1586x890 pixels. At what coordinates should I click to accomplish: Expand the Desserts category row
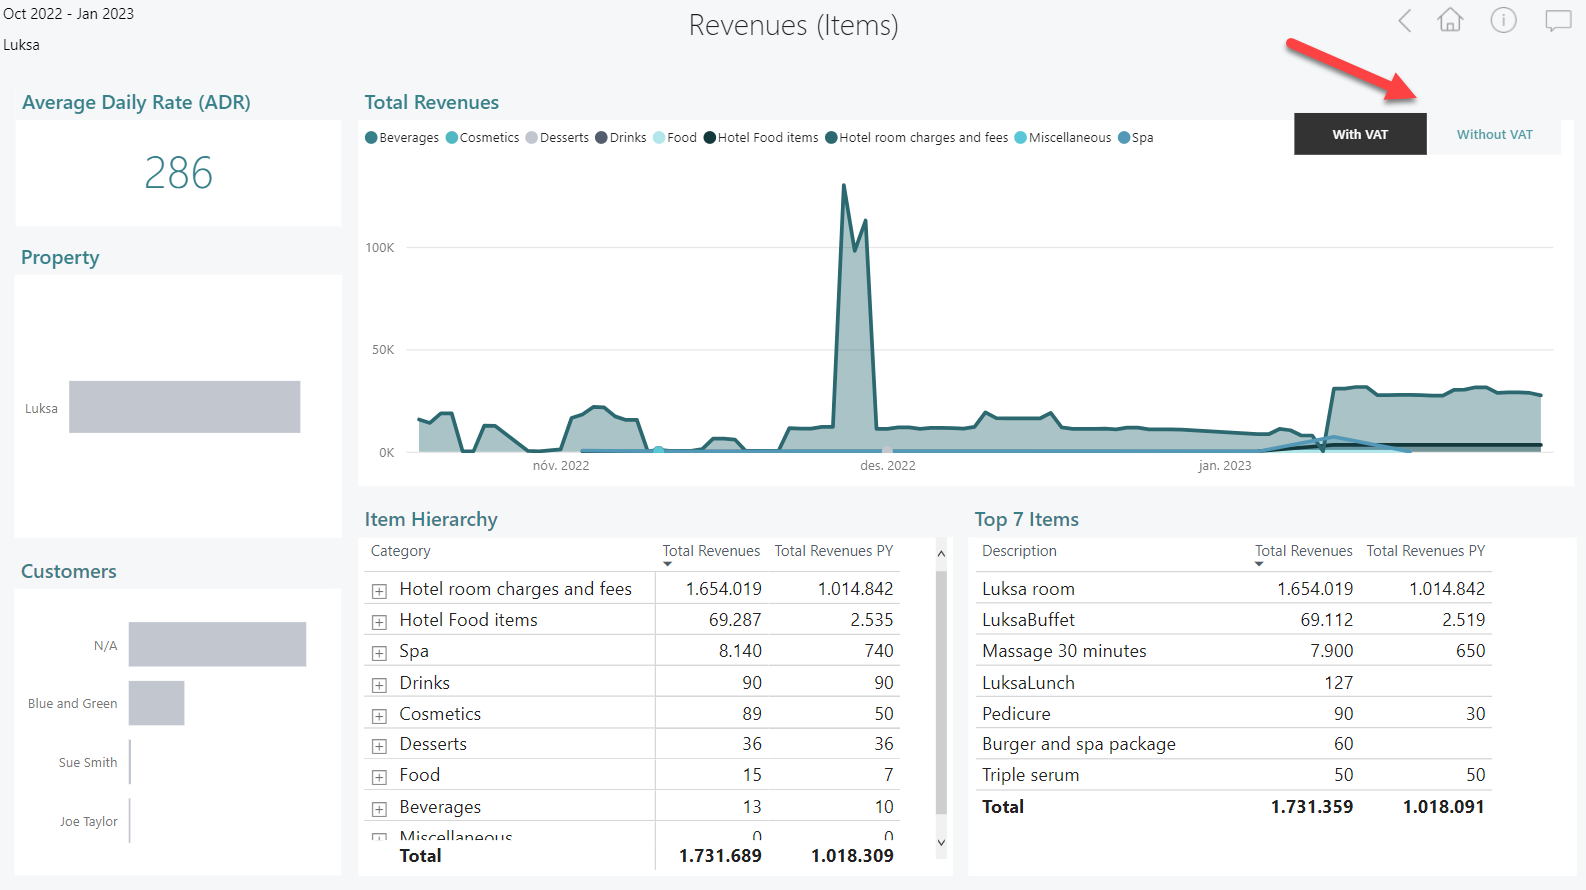pyautogui.click(x=379, y=746)
